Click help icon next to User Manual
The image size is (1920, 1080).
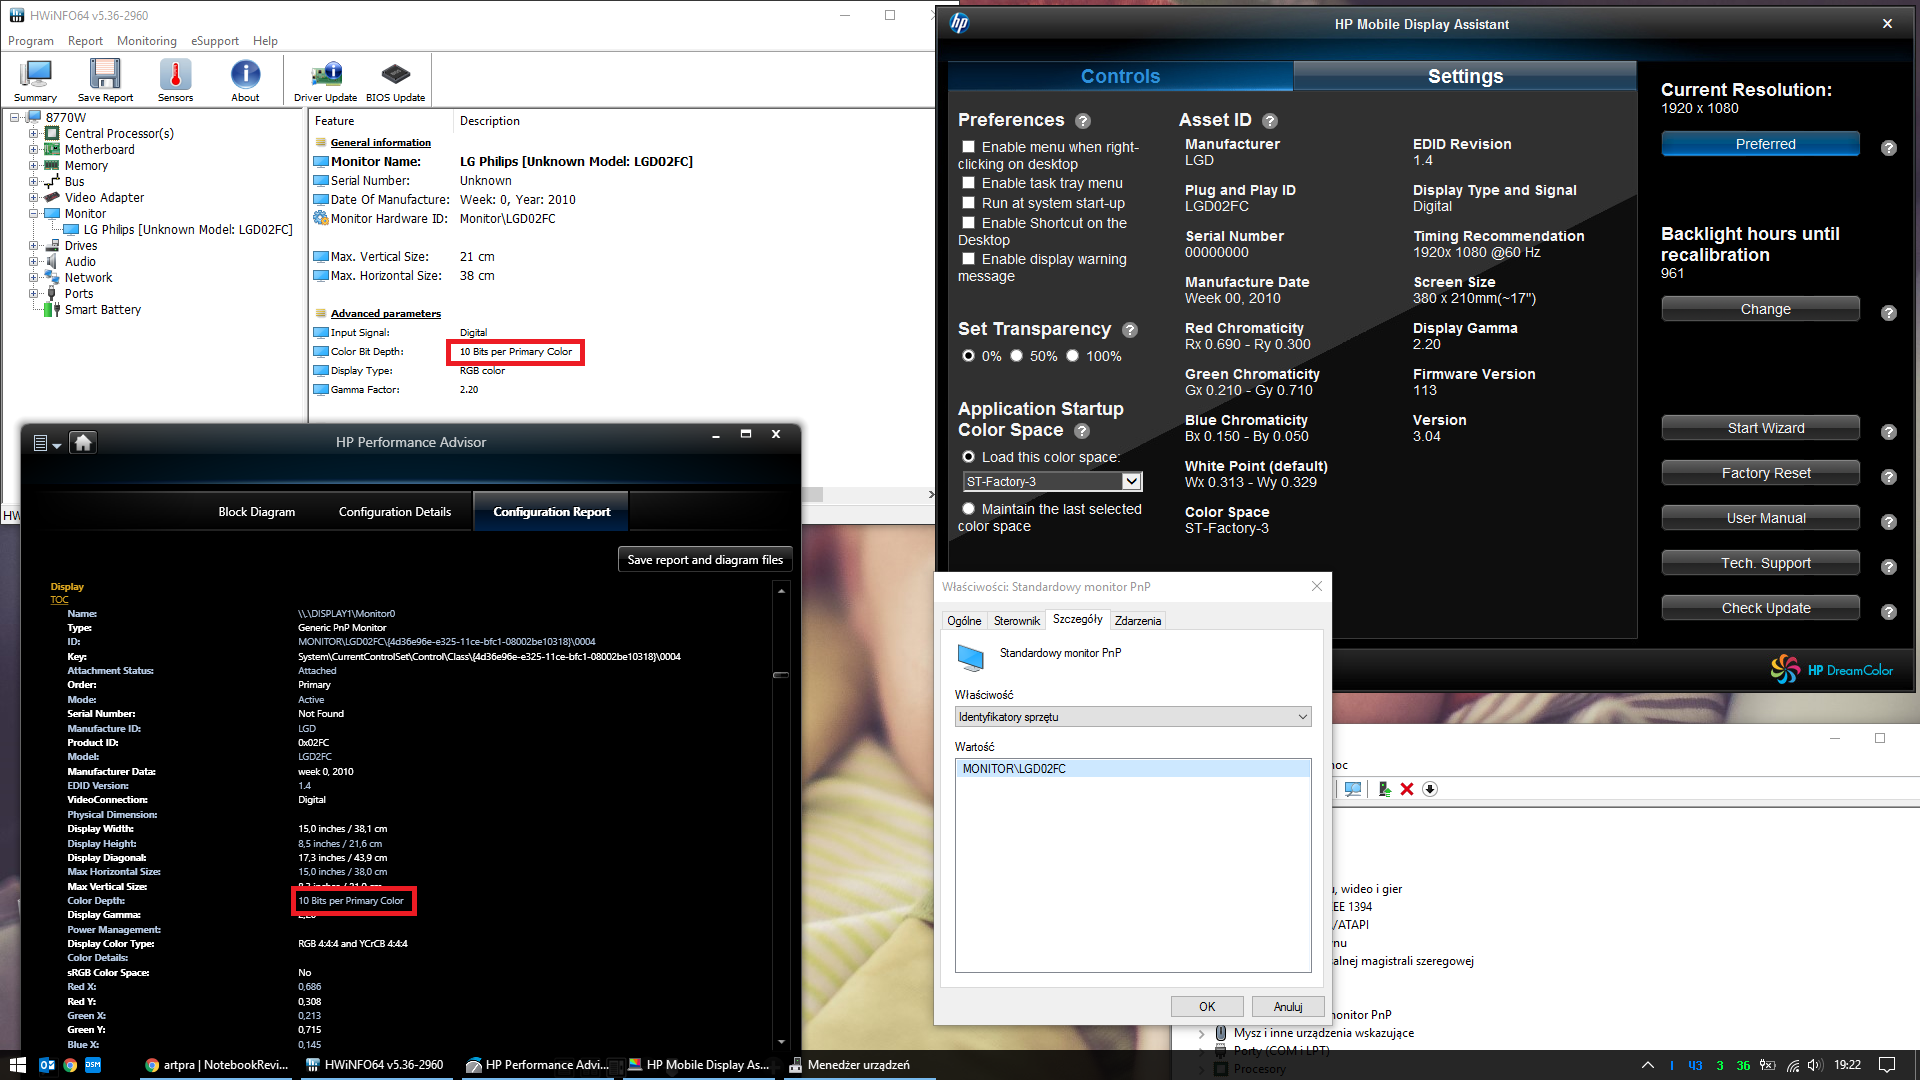(x=1889, y=522)
